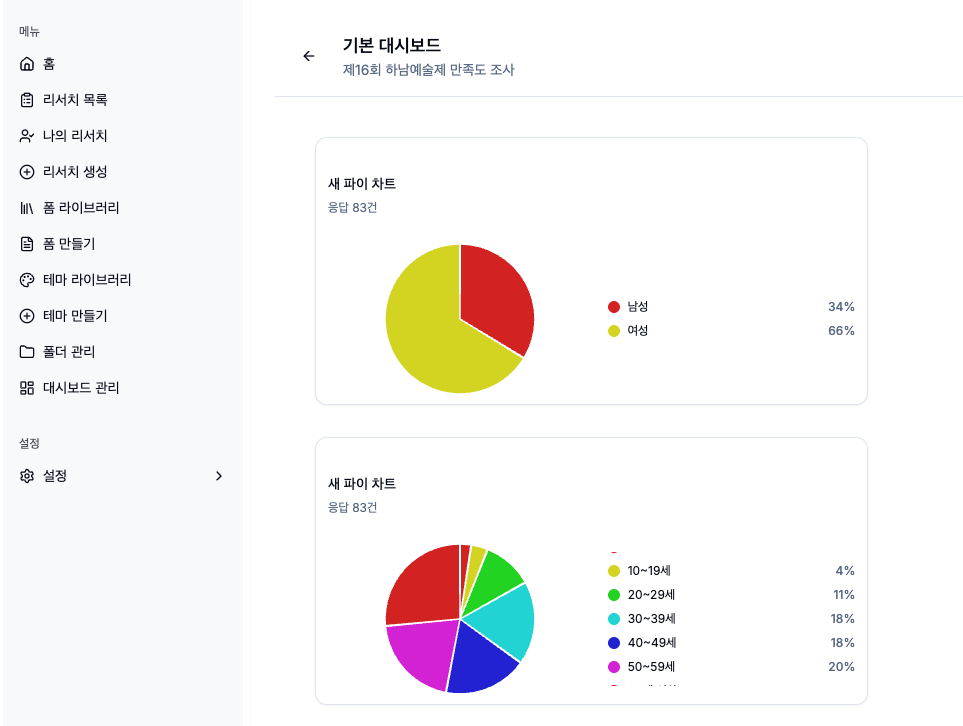The width and height of the screenshot is (963, 726).
Task: Click the gear icon beside 설정
Action: [27, 476]
